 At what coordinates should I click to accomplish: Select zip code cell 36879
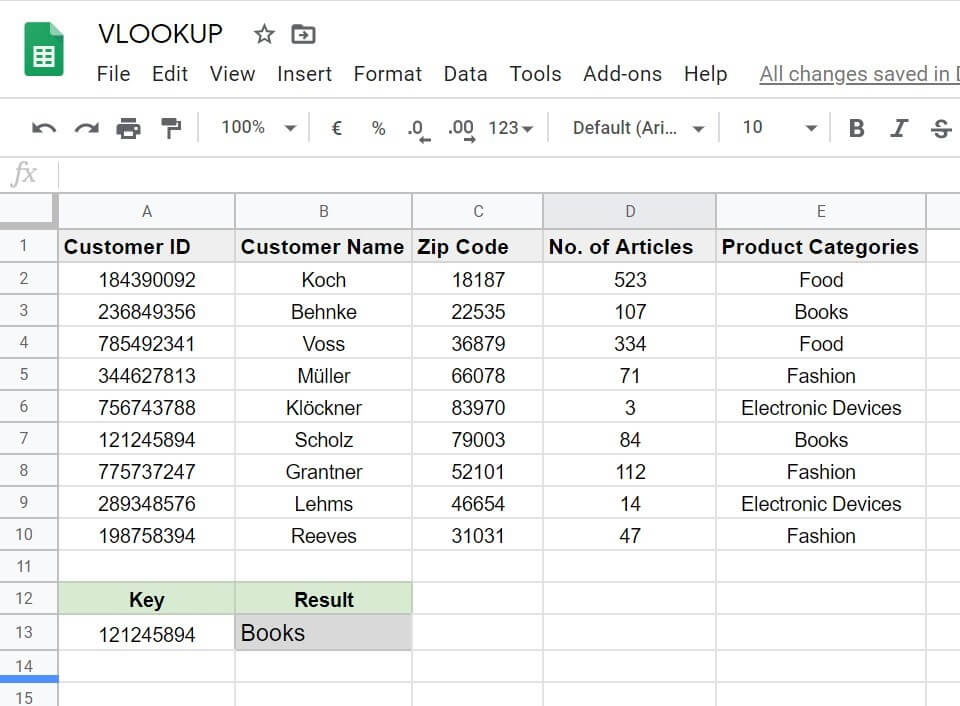click(x=478, y=344)
